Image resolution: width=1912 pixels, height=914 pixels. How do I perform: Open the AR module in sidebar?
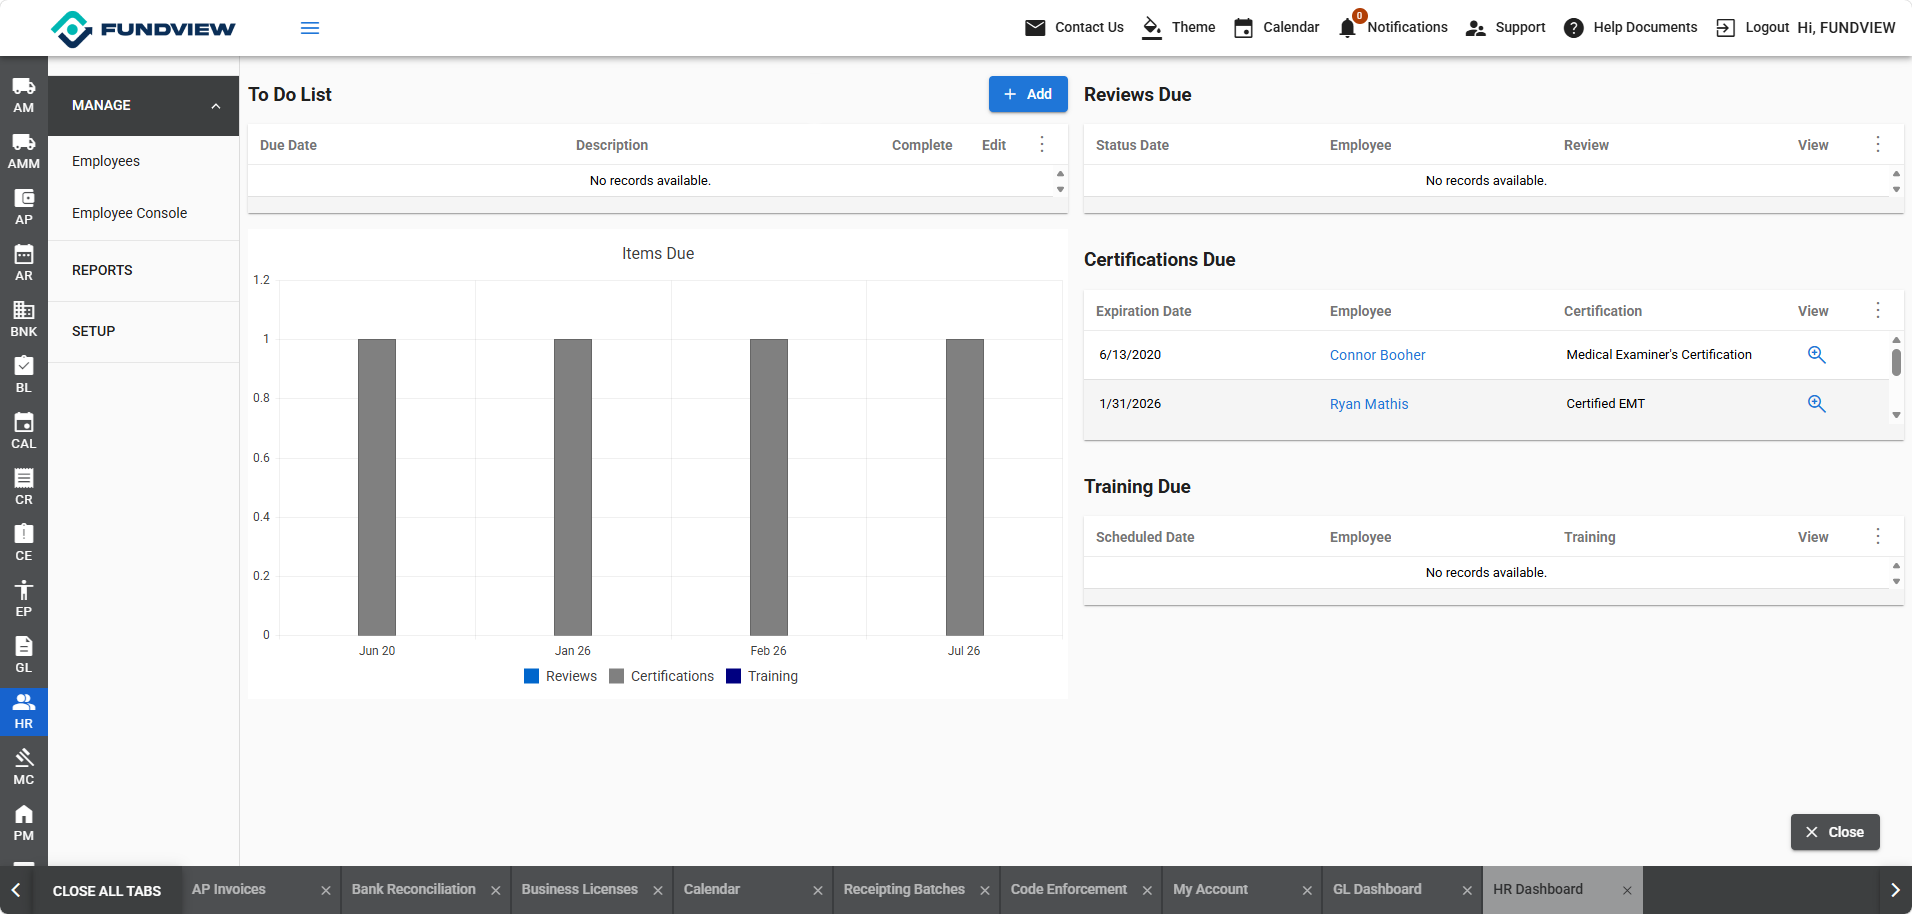(24, 263)
